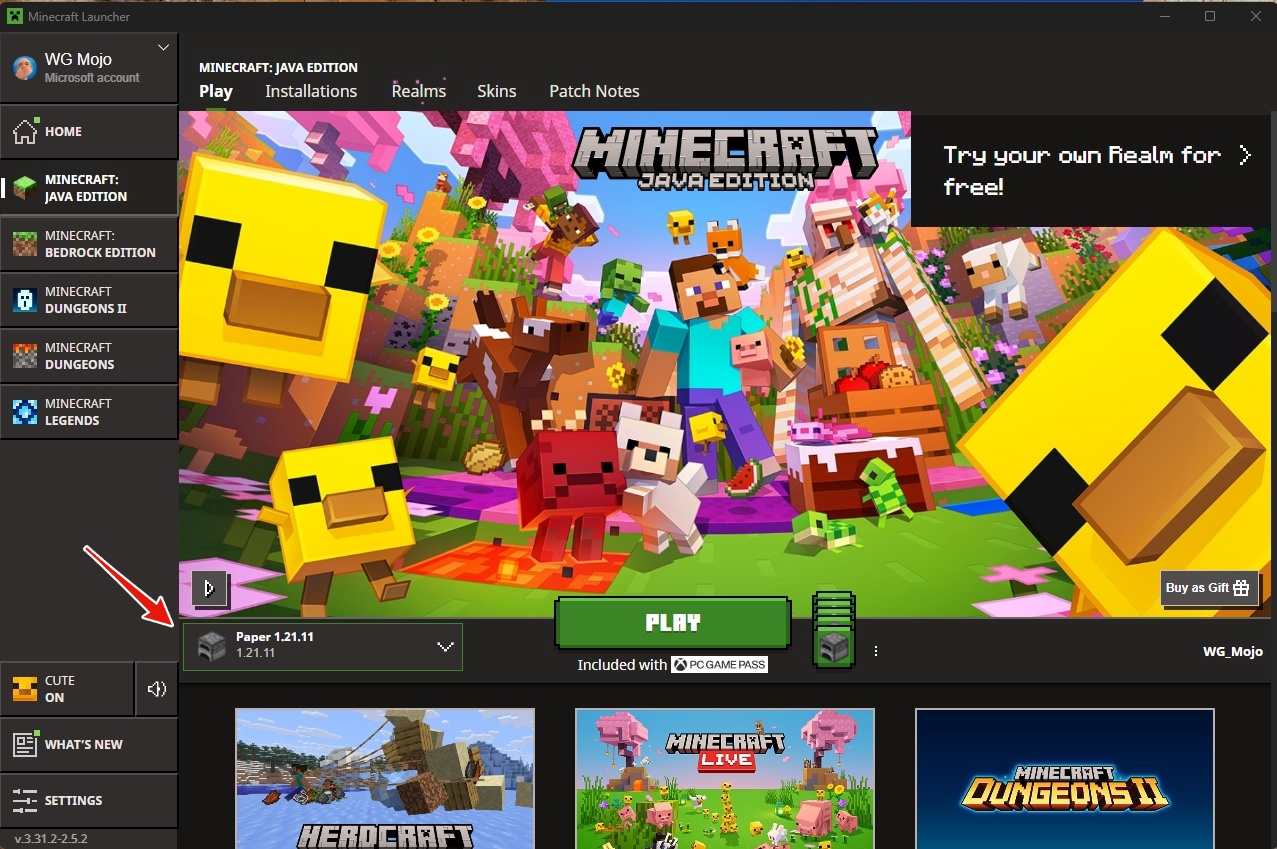Screen dimensions: 1277x849
Task: Open launcher Settings
Action: tap(89, 801)
